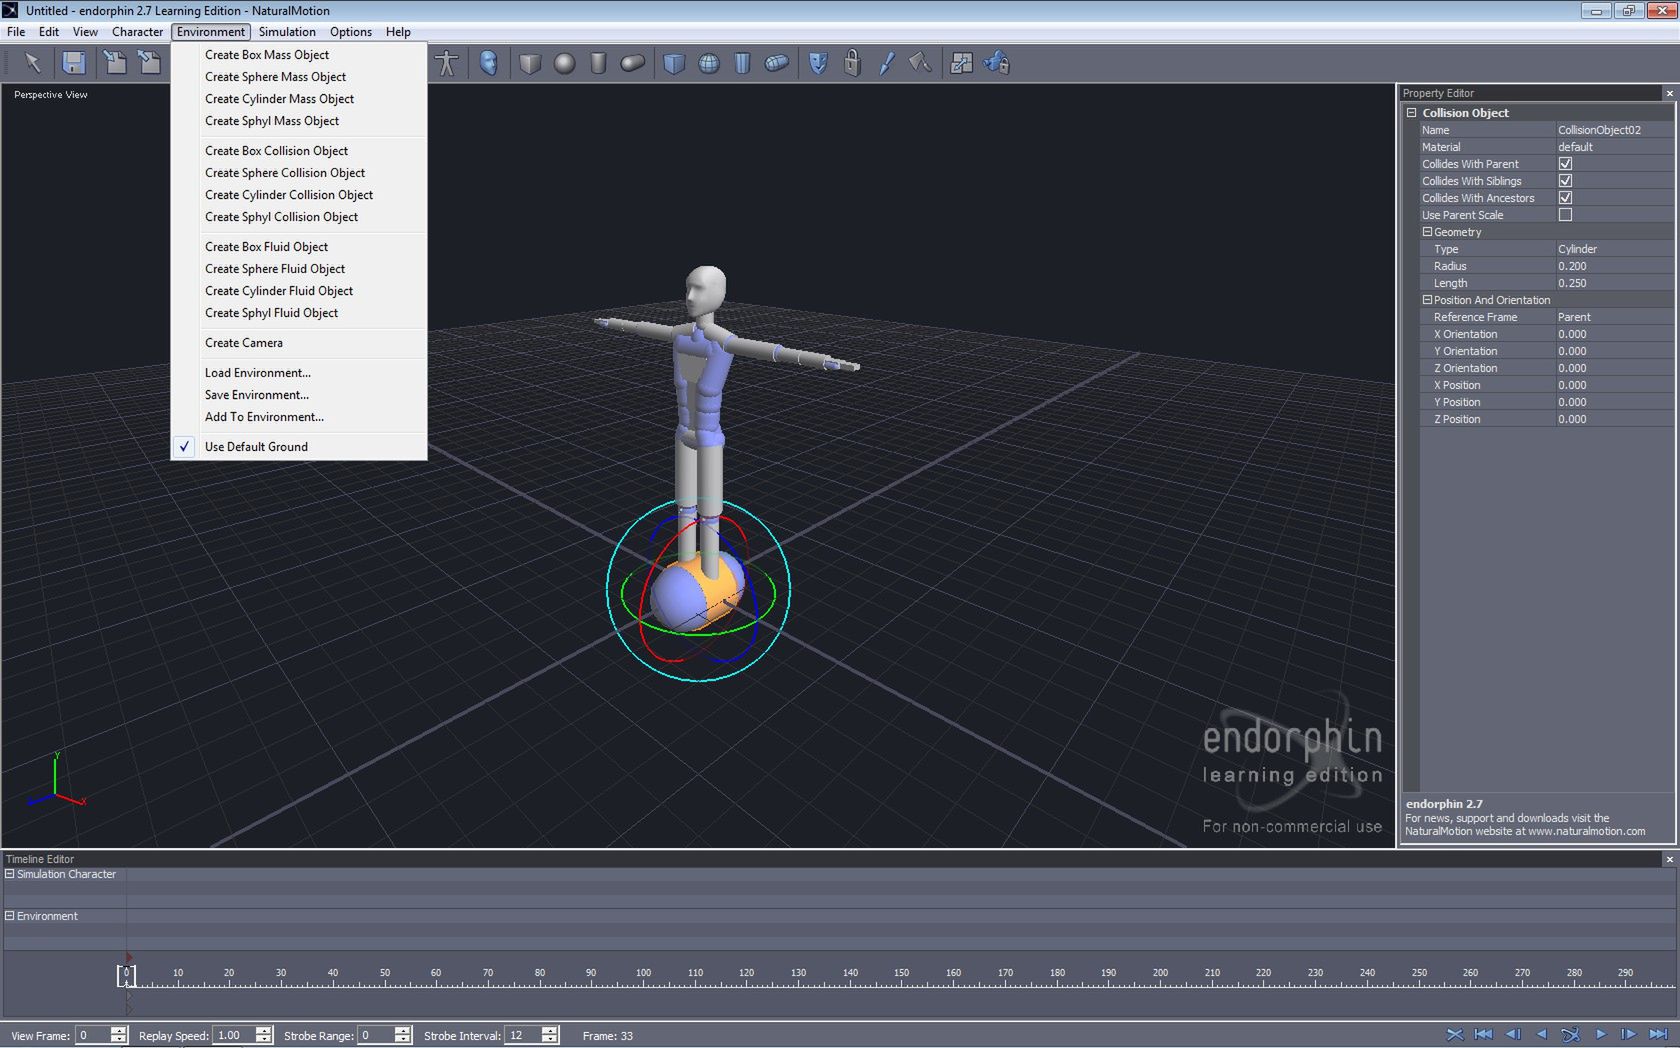Screen dimensions: 1680x1048
Task: Click the page icon immediately right of Save
Action: [x=115, y=63]
